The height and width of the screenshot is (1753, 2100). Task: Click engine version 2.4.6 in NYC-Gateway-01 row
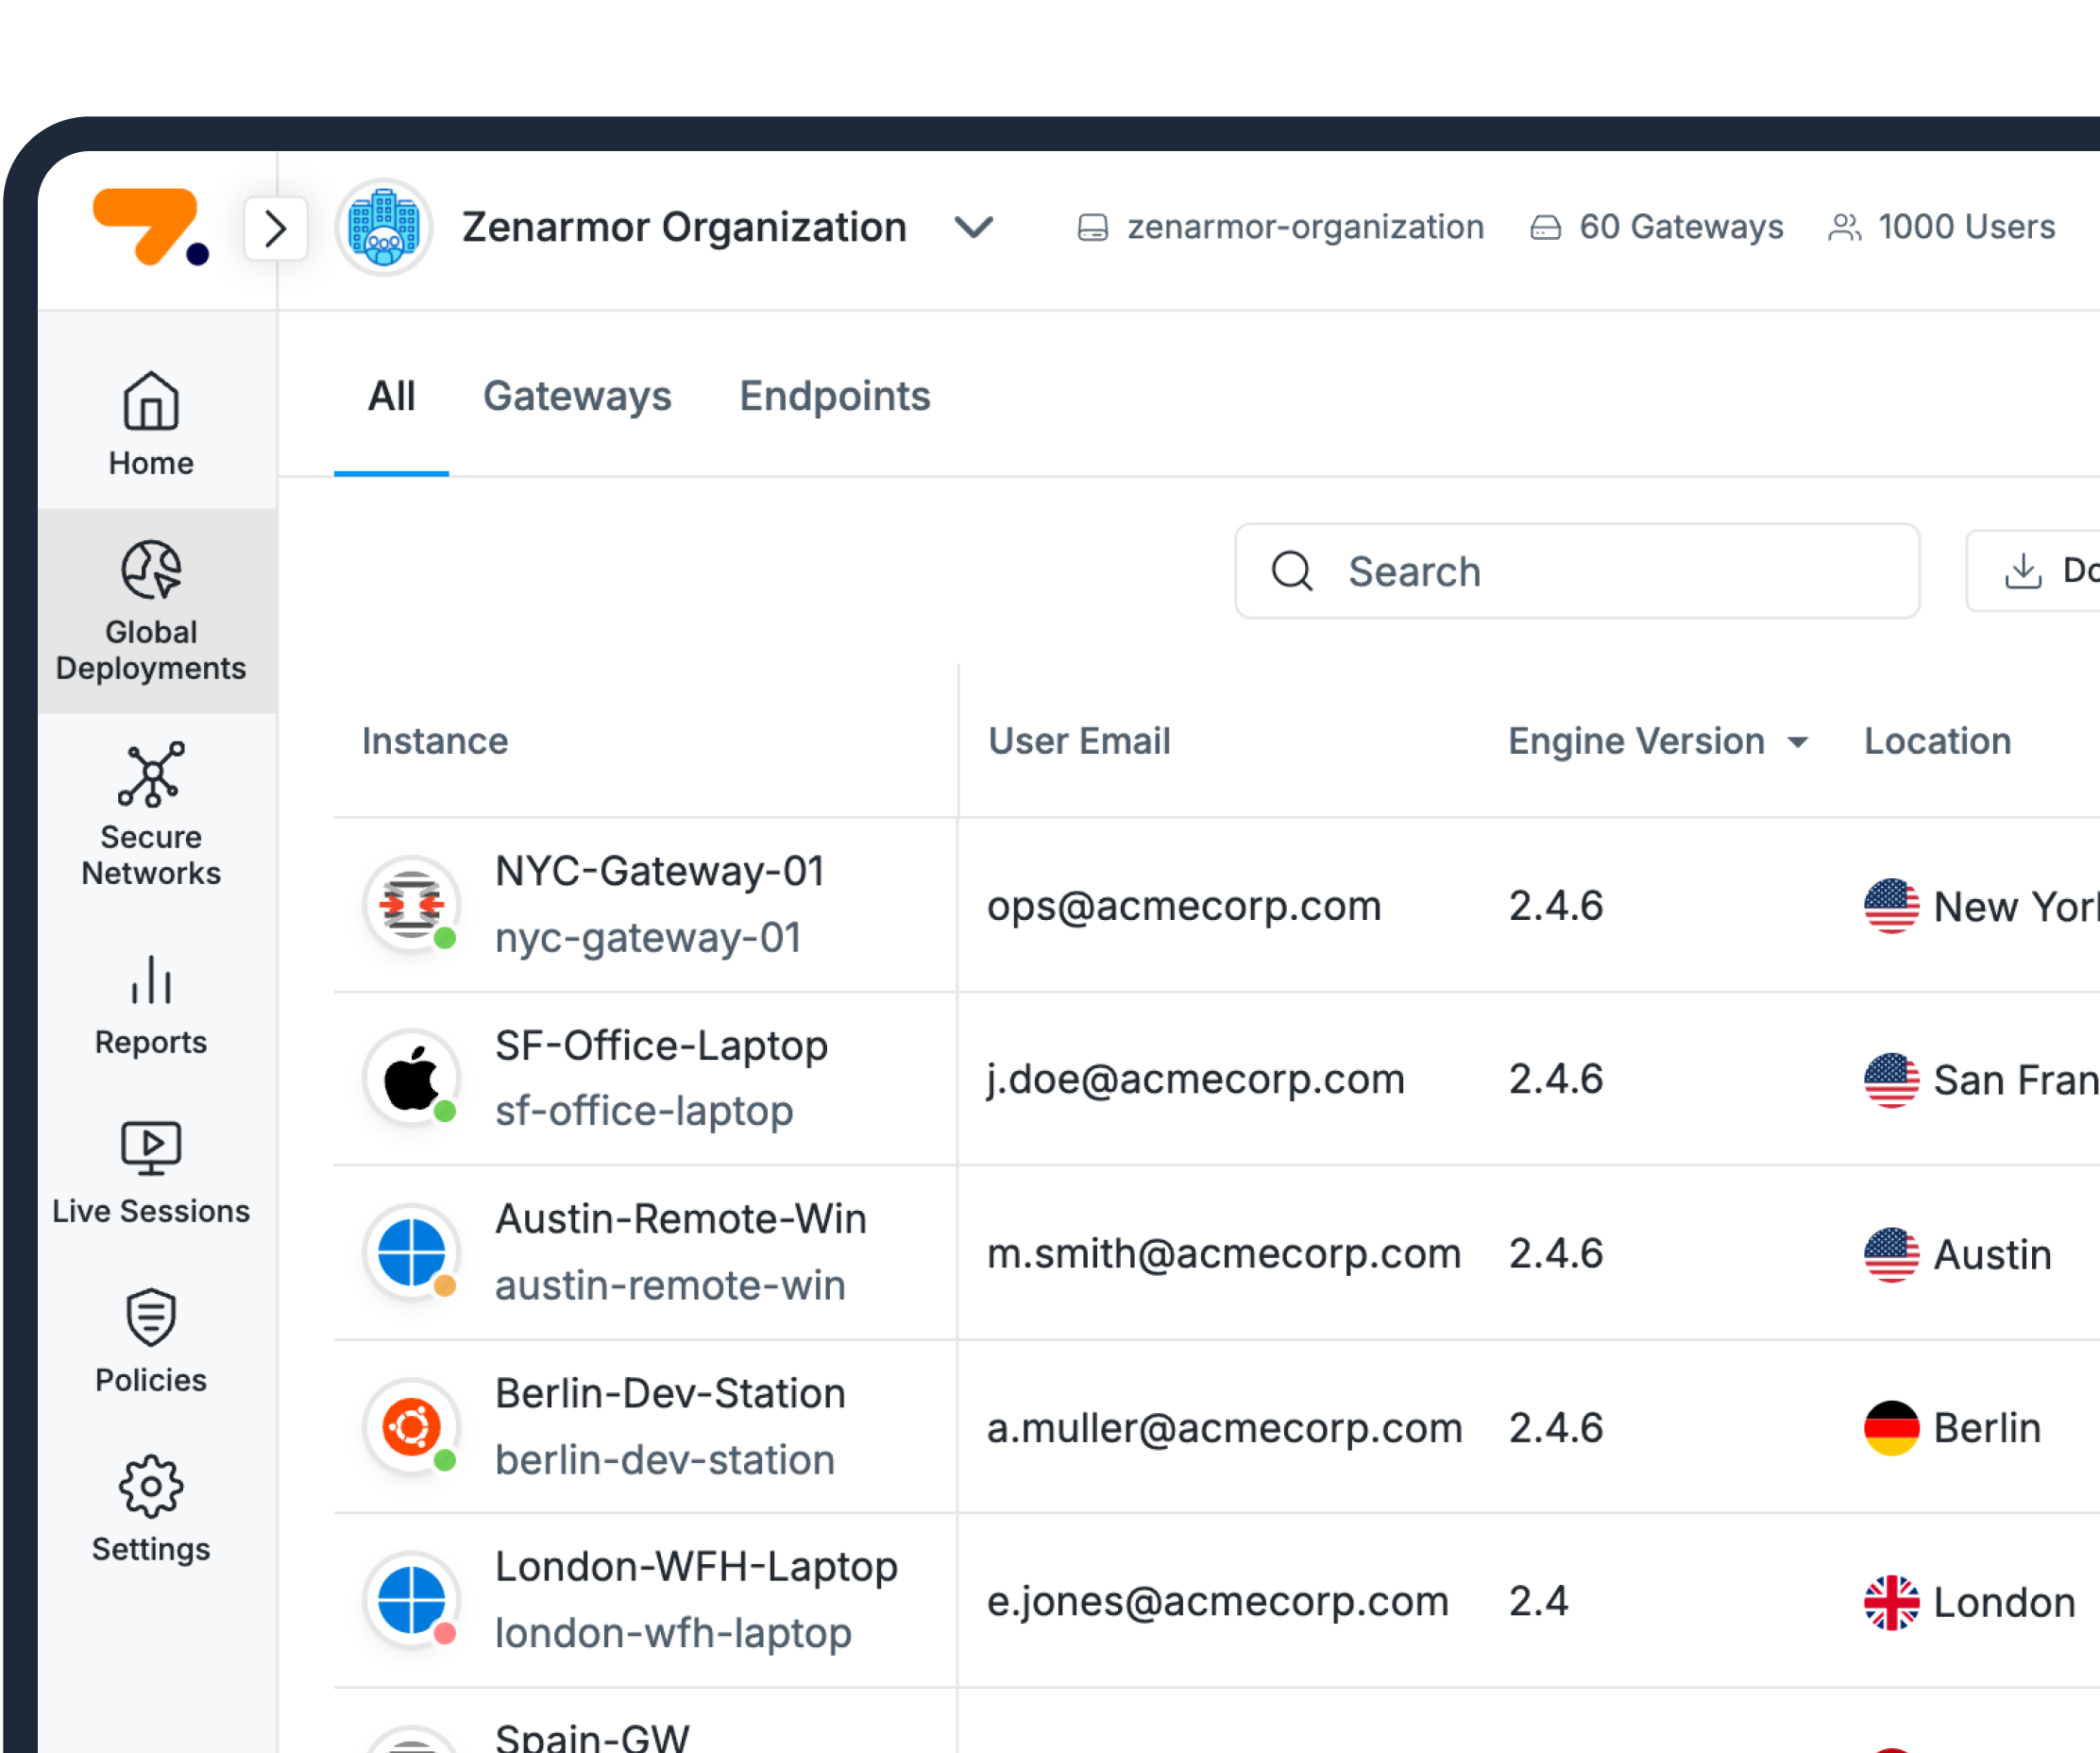1556,906
